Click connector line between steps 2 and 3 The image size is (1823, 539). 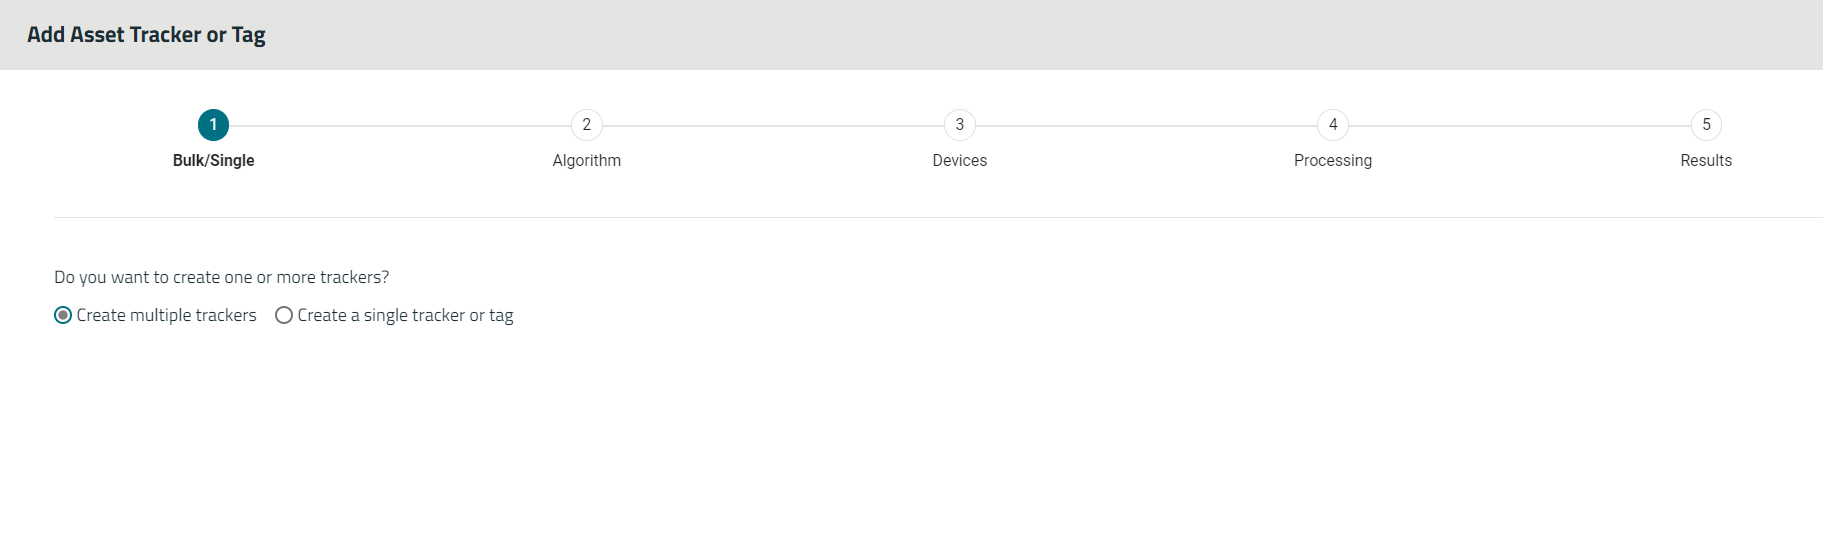click(773, 126)
